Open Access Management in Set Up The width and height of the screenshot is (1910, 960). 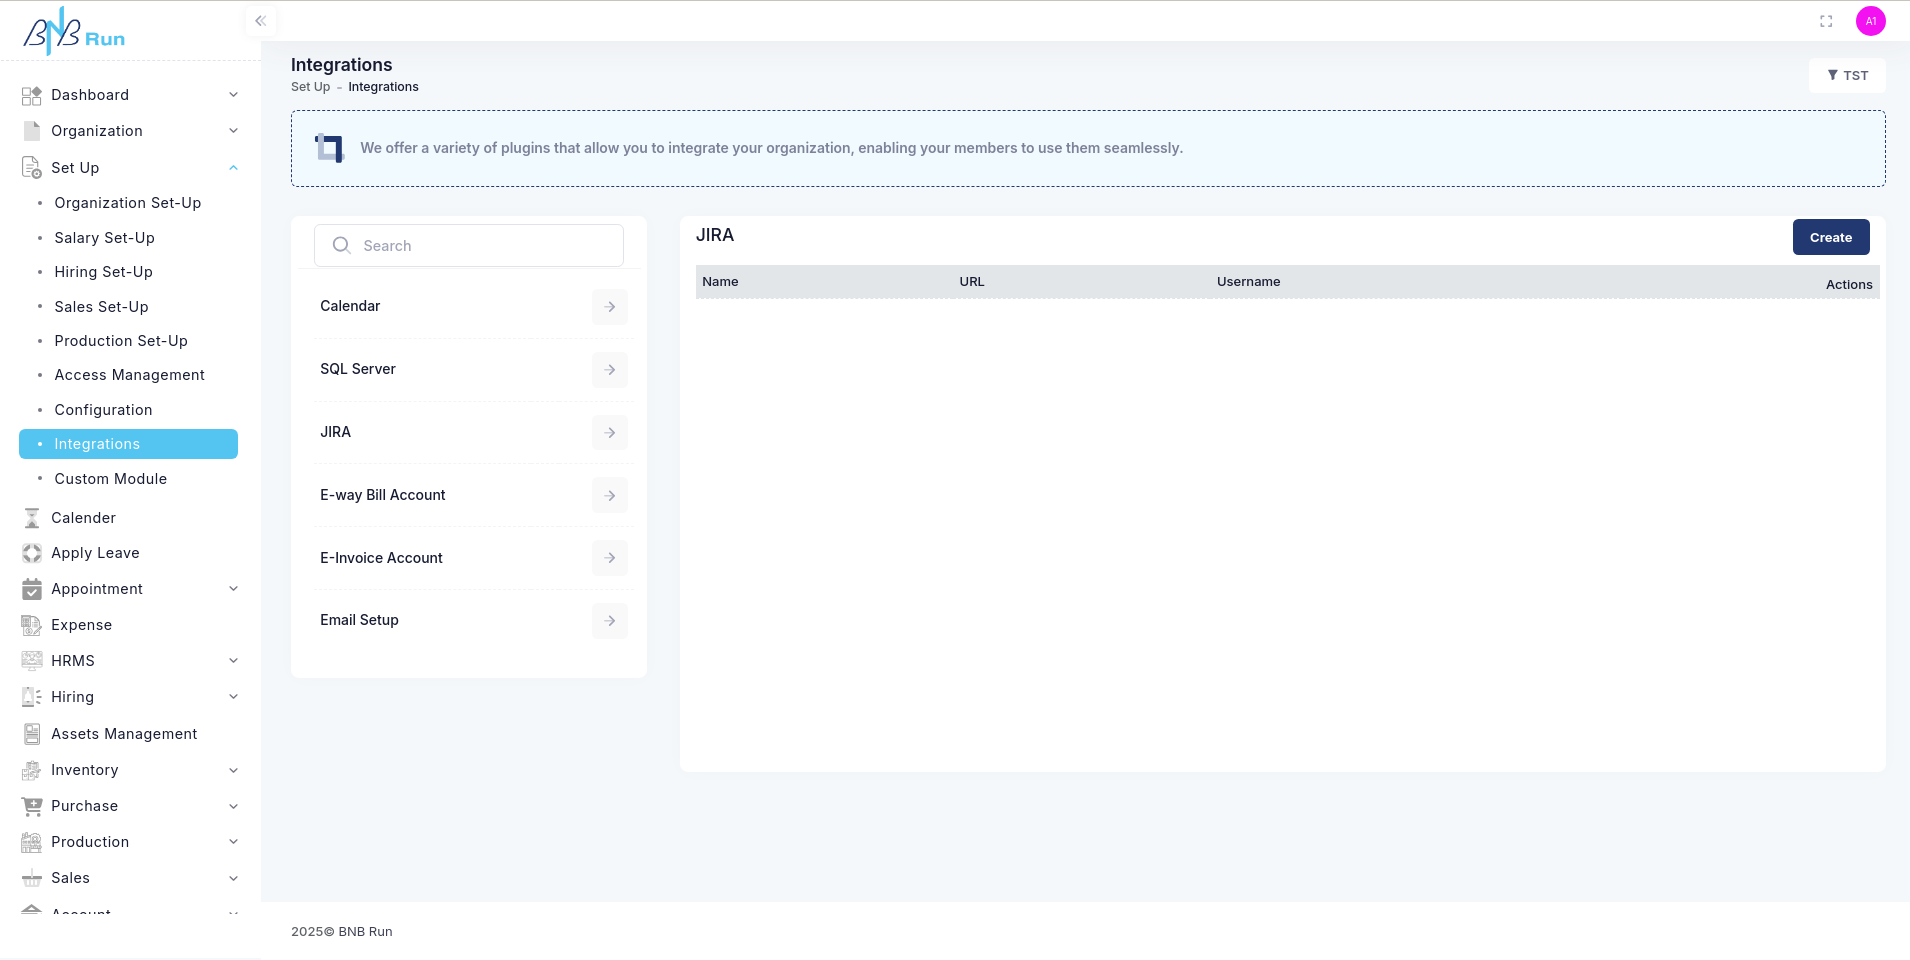pyautogui.click(x=129, y=375)
